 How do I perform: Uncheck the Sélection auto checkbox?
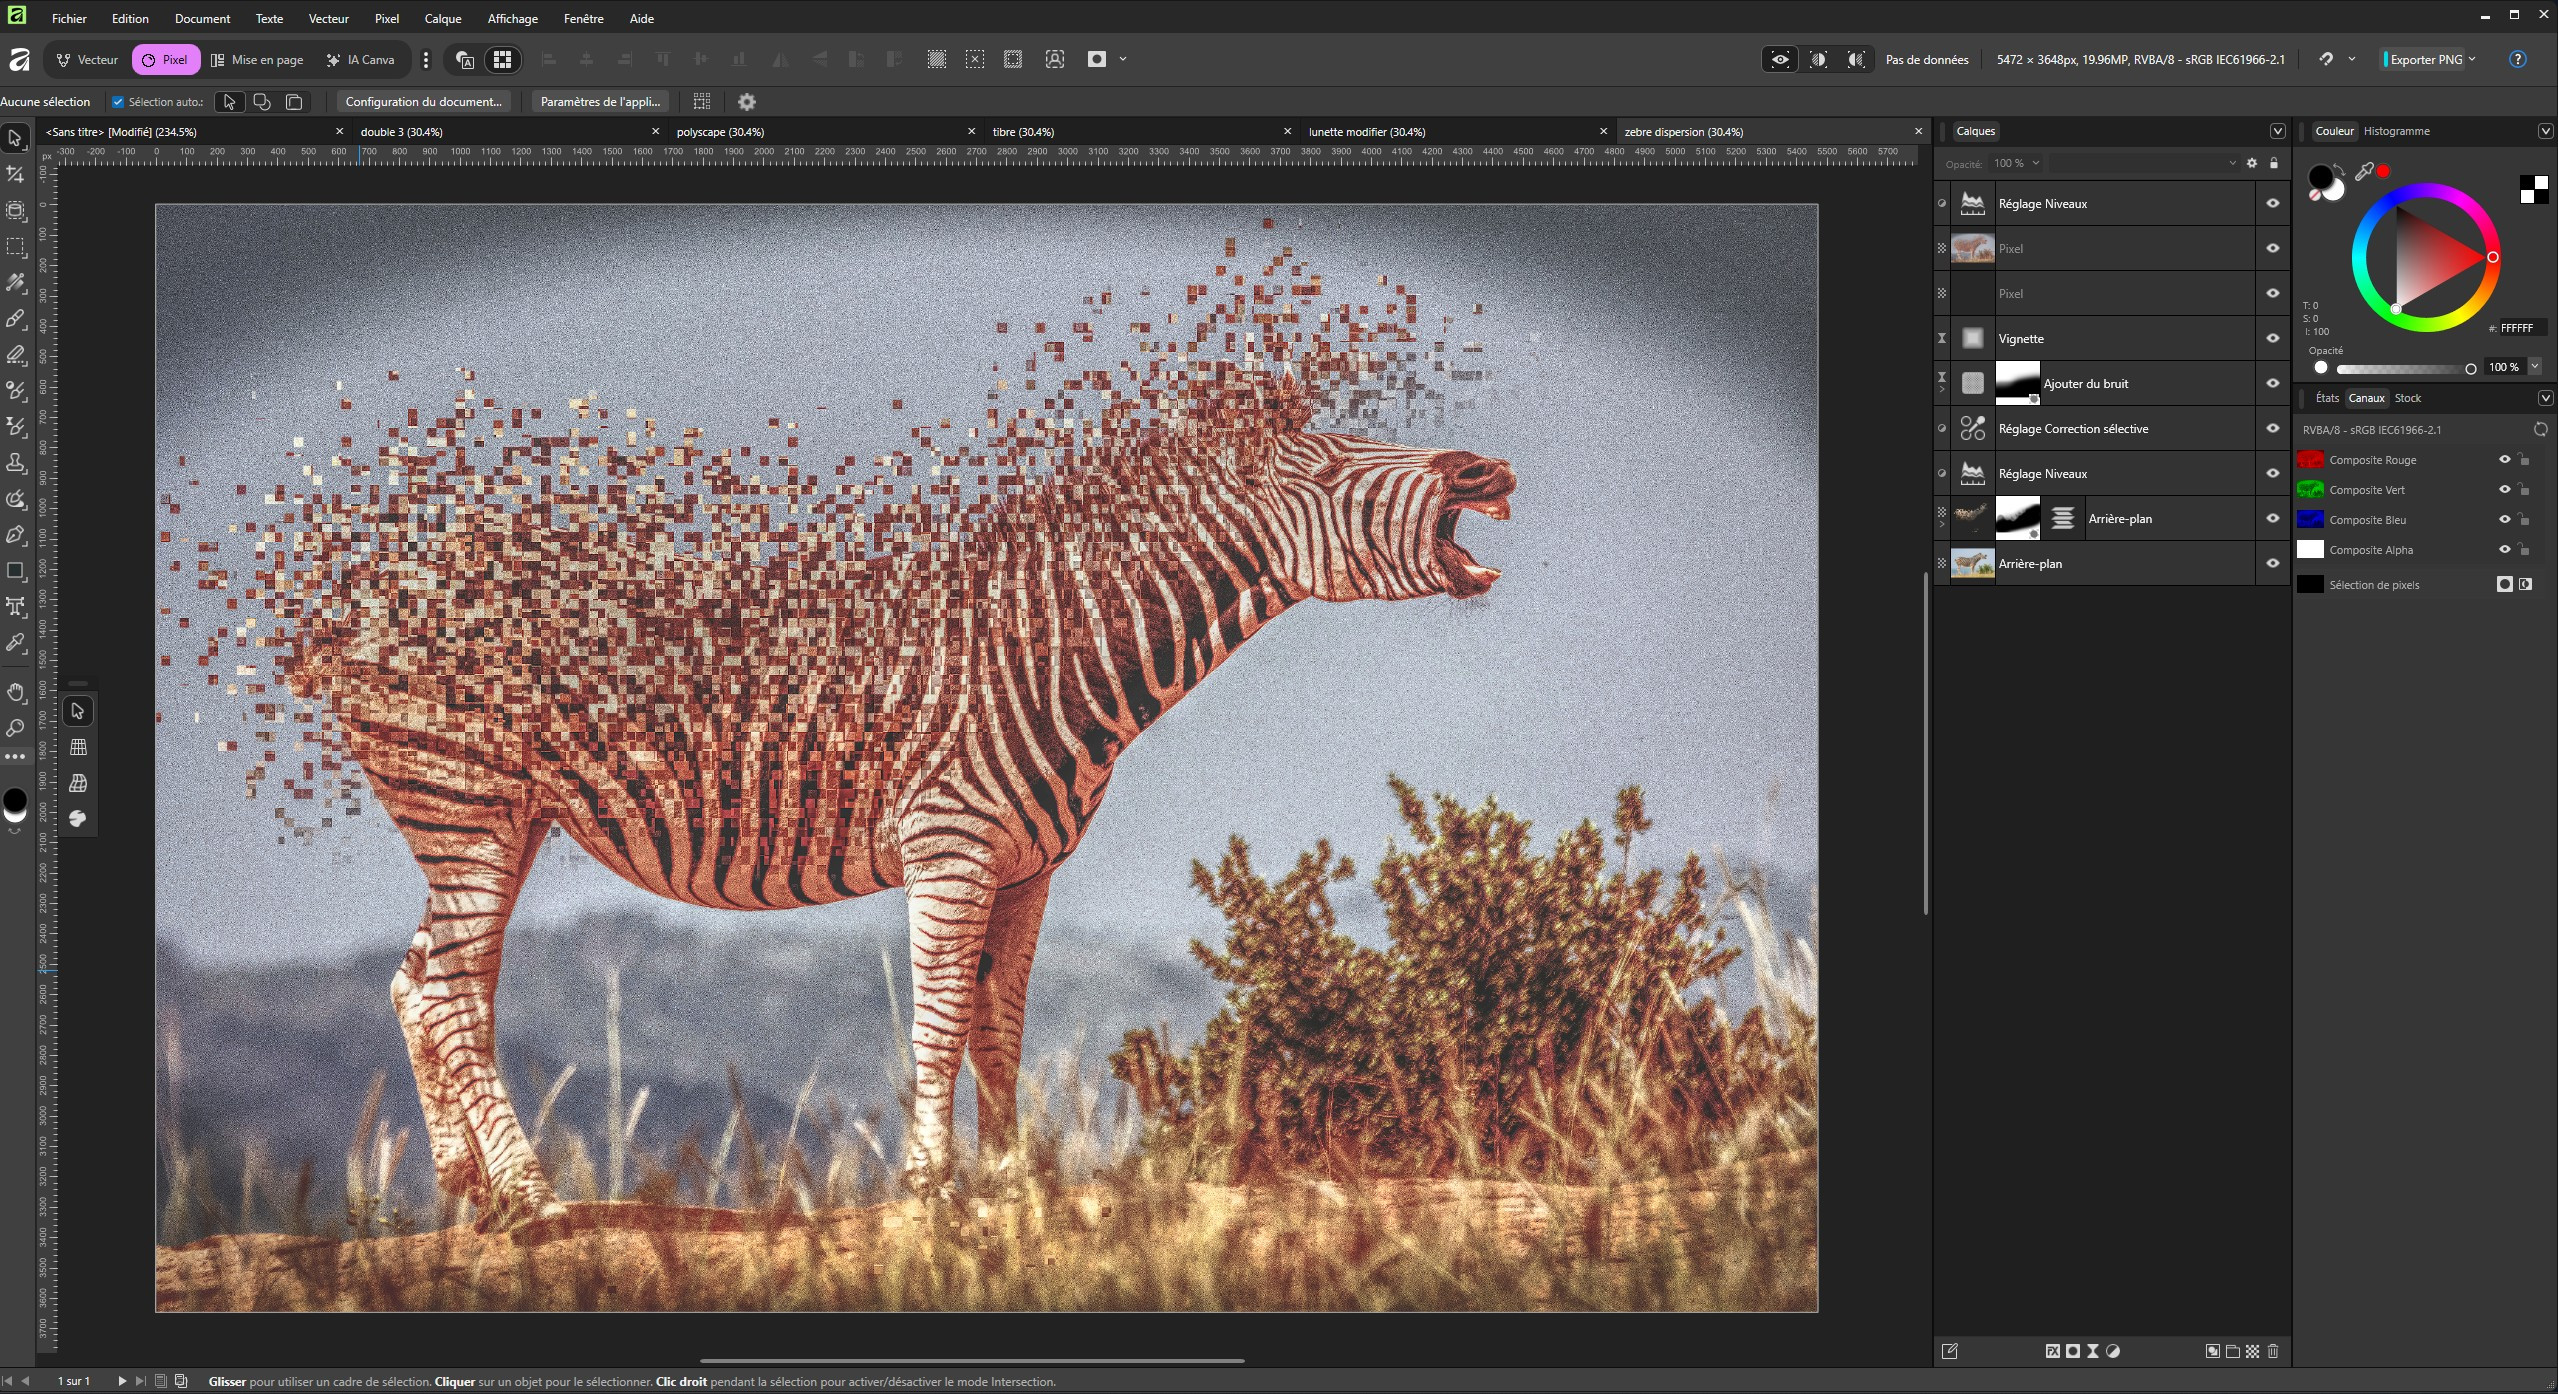point(118,102)
